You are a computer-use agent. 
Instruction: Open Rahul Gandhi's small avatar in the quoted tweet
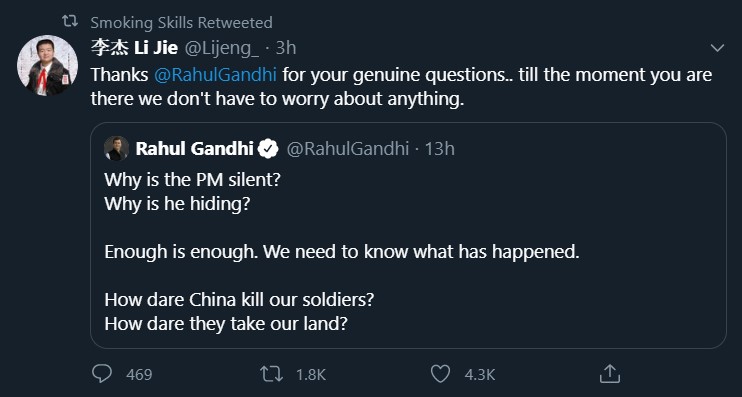(116, 149)
